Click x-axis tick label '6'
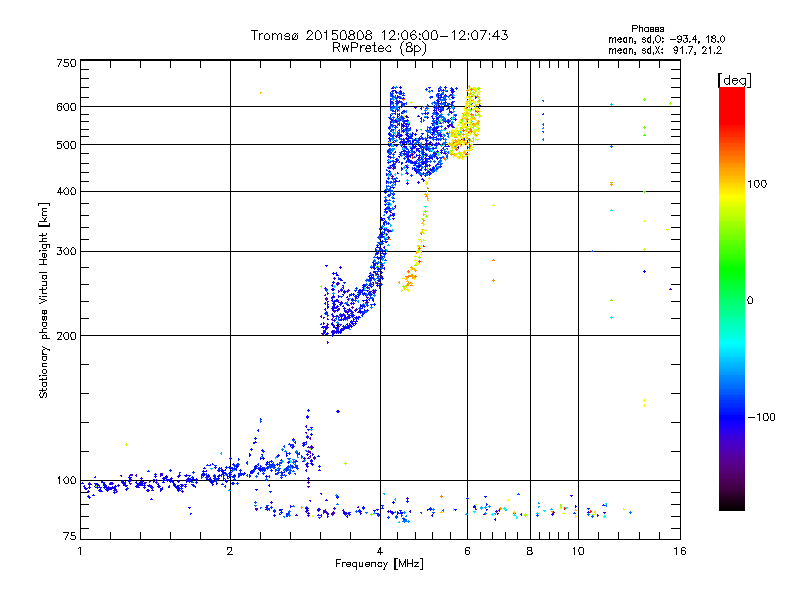800x600 pixels. tap(467, 551)
